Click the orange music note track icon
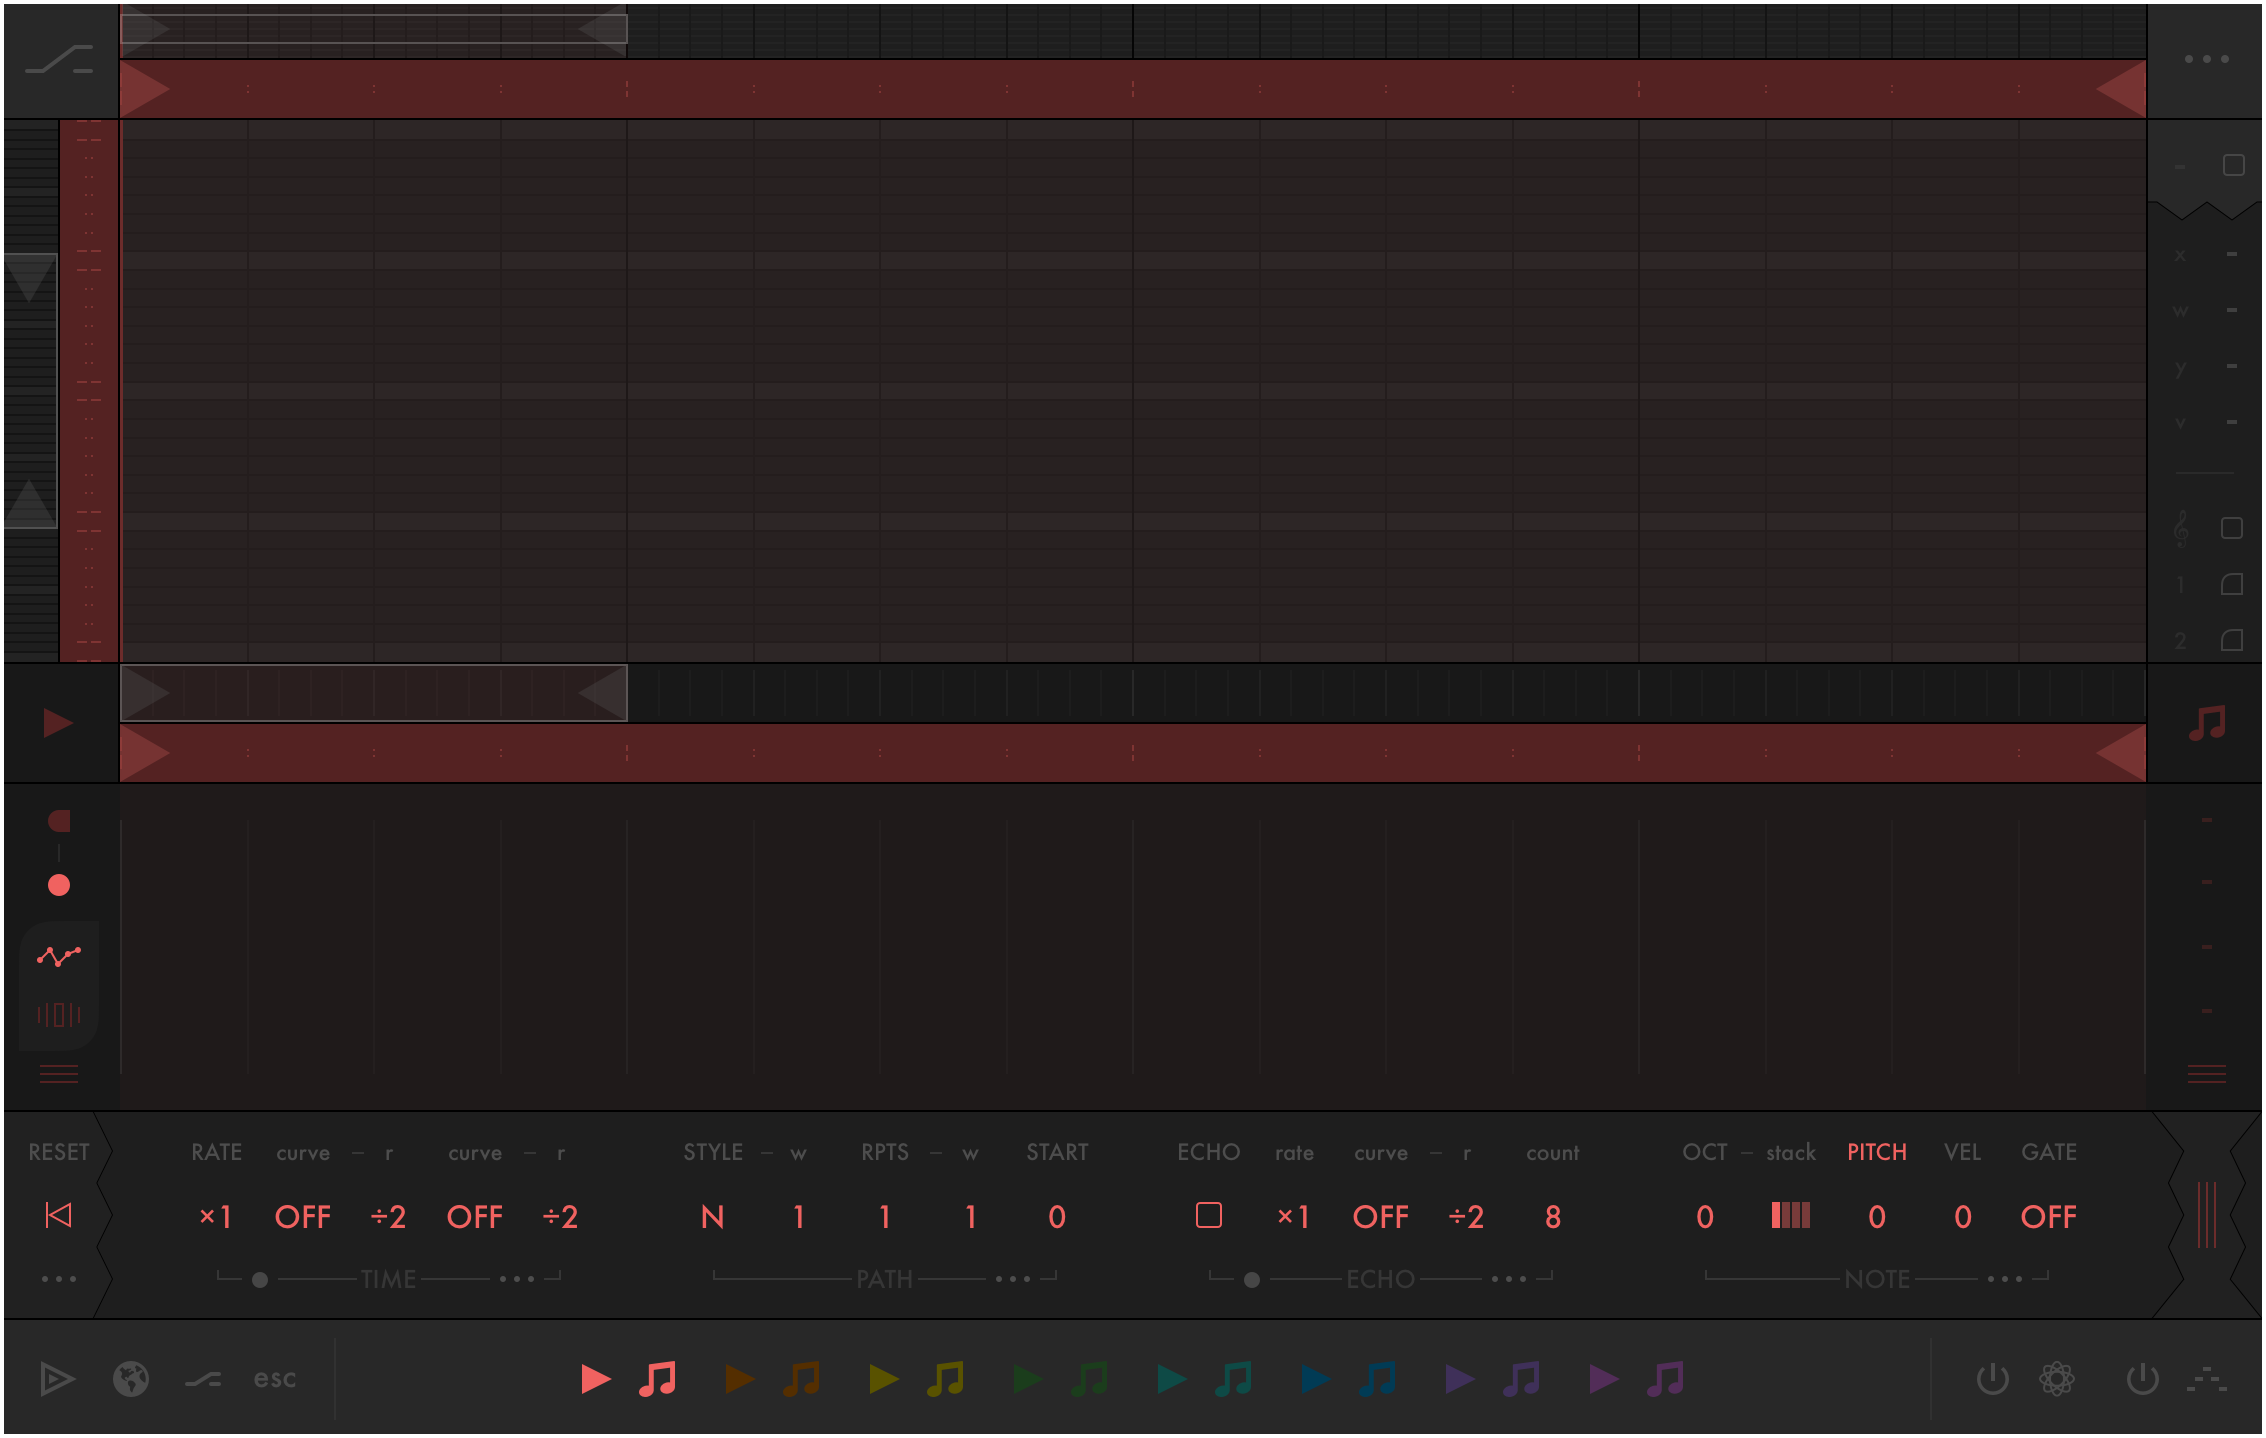Screen dimensions: 2266x1438 801,1379
